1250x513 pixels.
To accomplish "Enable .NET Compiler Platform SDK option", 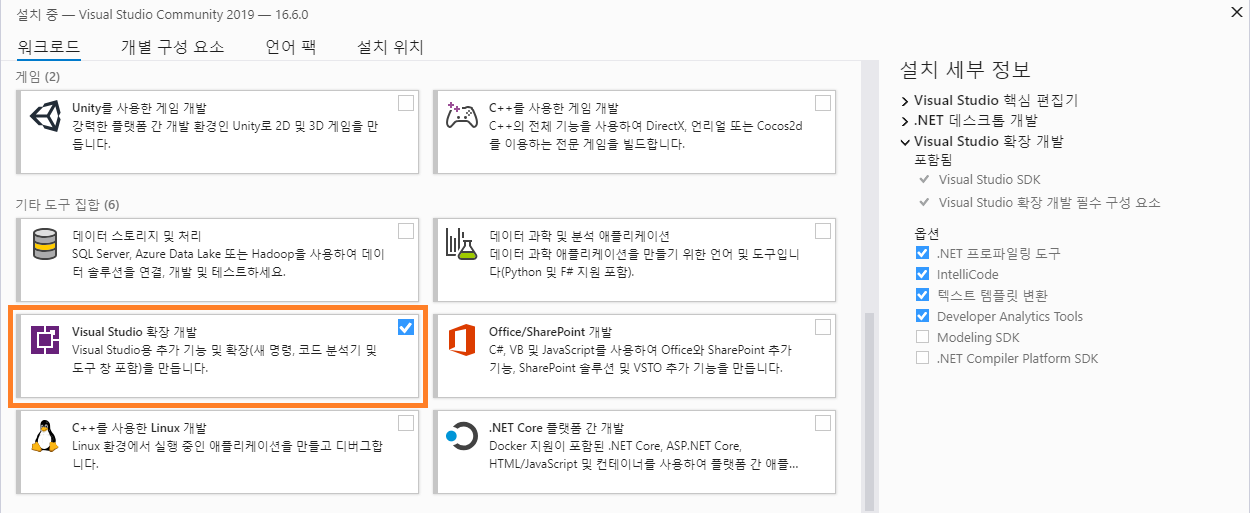I will (922, 358).
